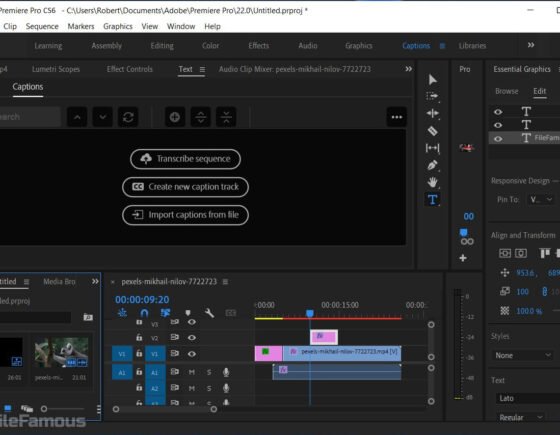Toggle visibility of the FileFam text layer

click(x=498, y=139)
